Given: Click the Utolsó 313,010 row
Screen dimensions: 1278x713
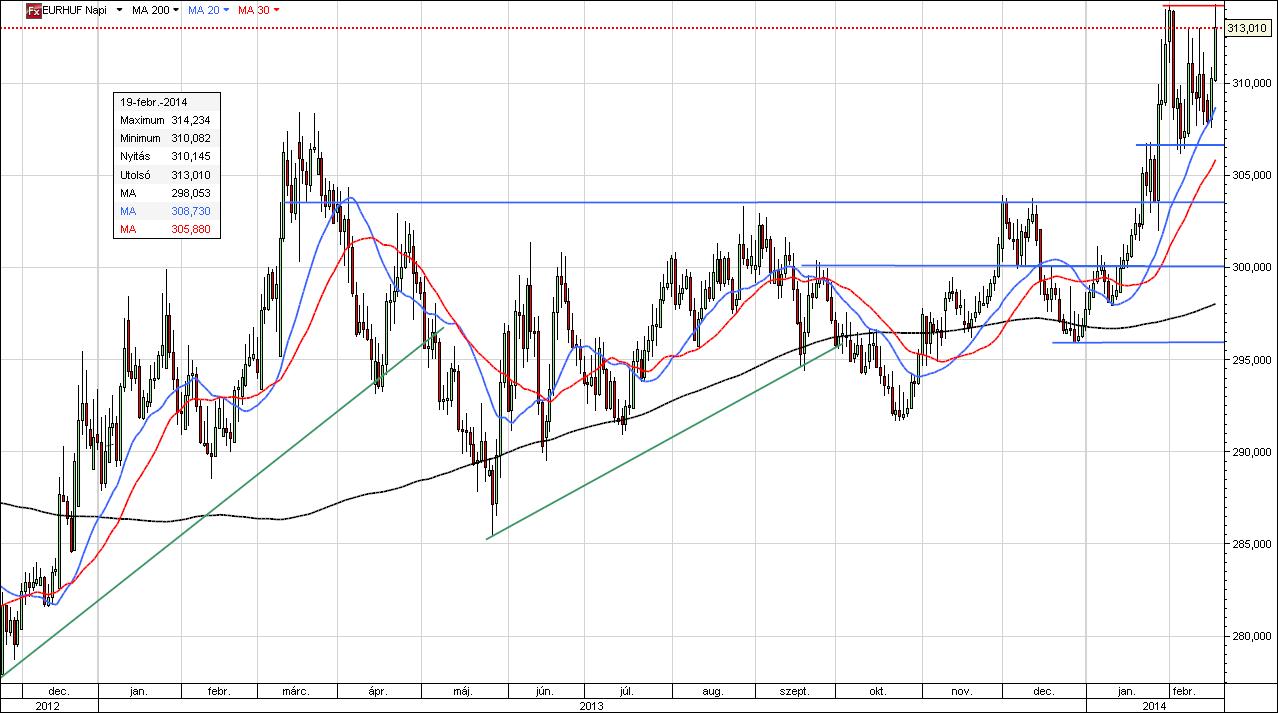Looking at the screenshot, I should [x=165, y=175].
